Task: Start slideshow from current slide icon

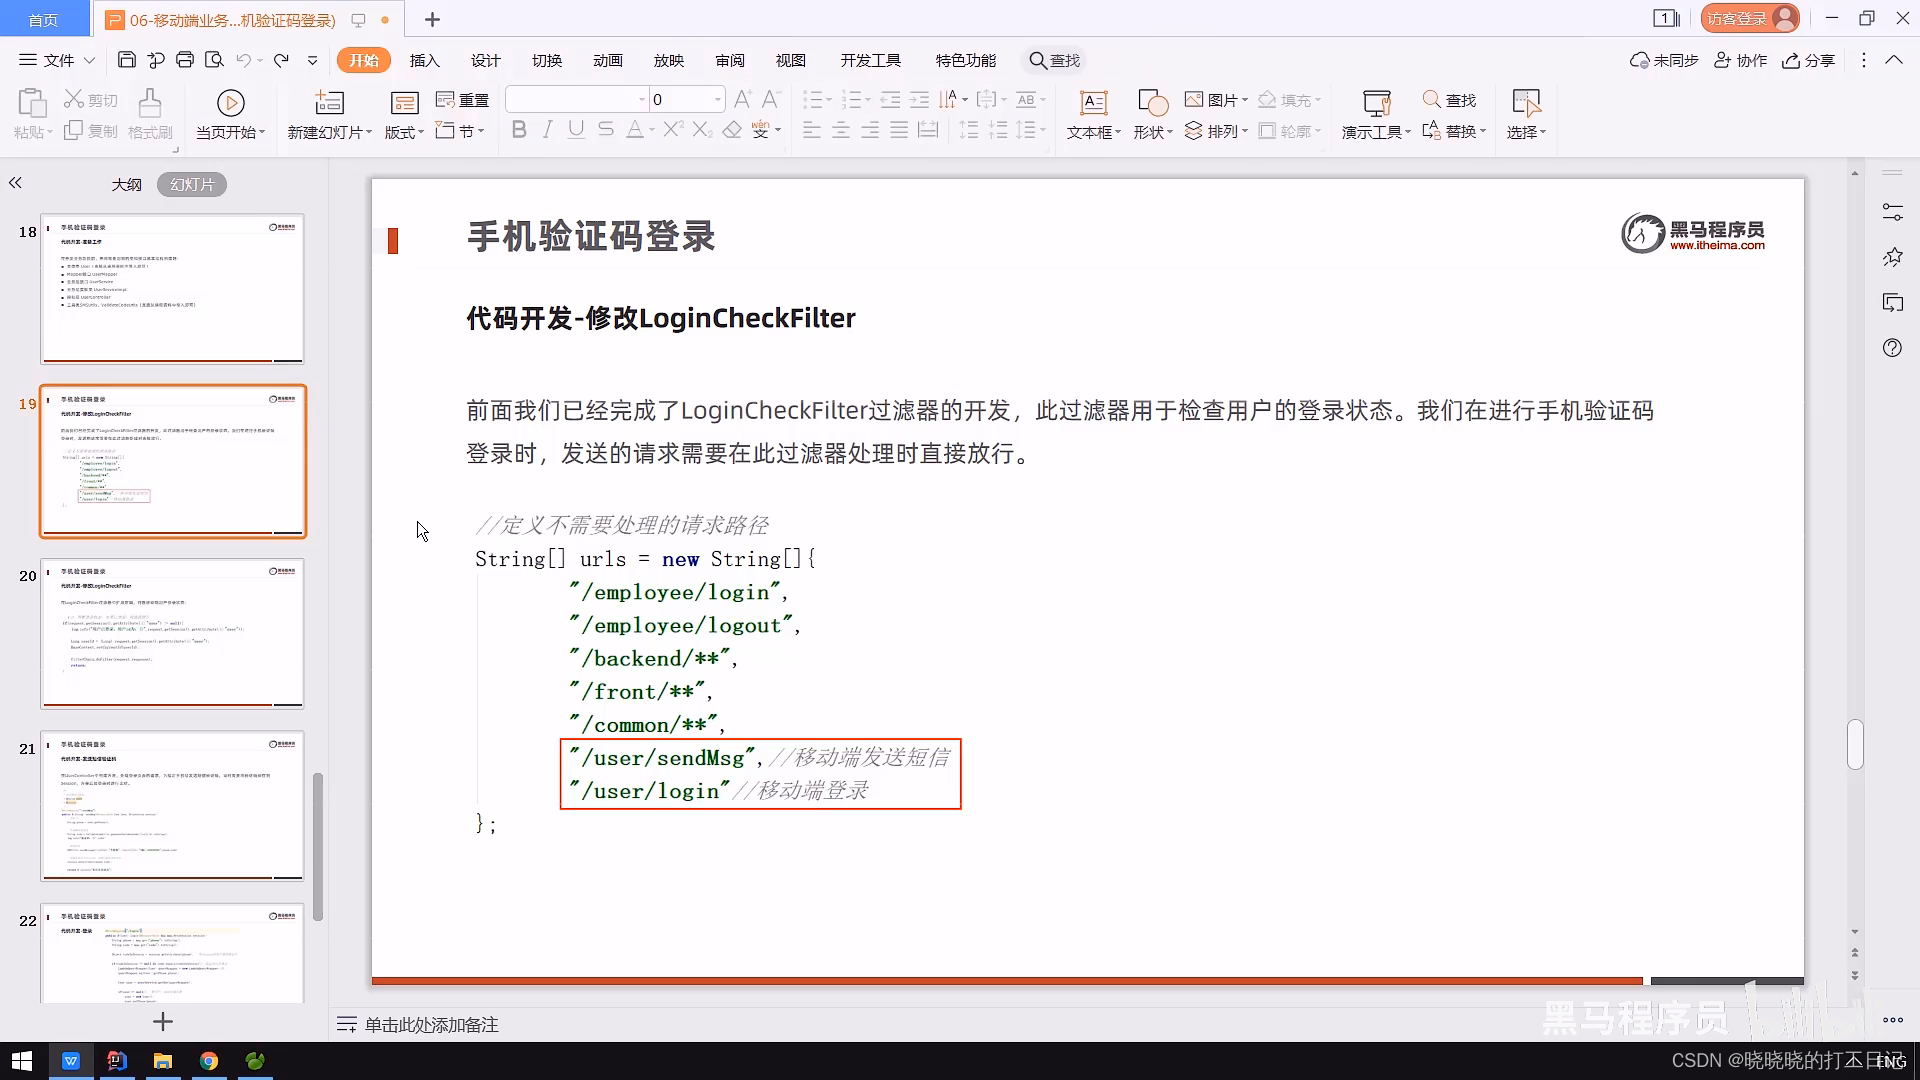Action: 231,103
